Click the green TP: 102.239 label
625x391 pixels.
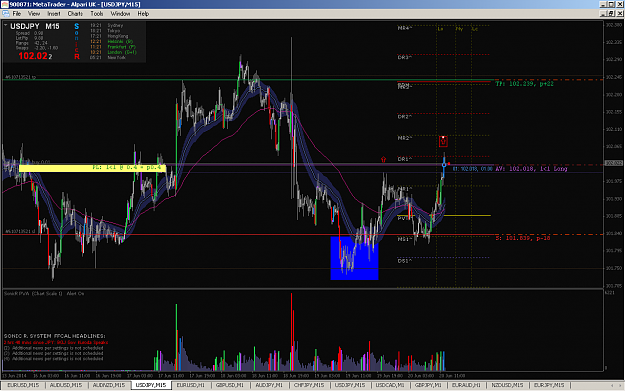524,84
